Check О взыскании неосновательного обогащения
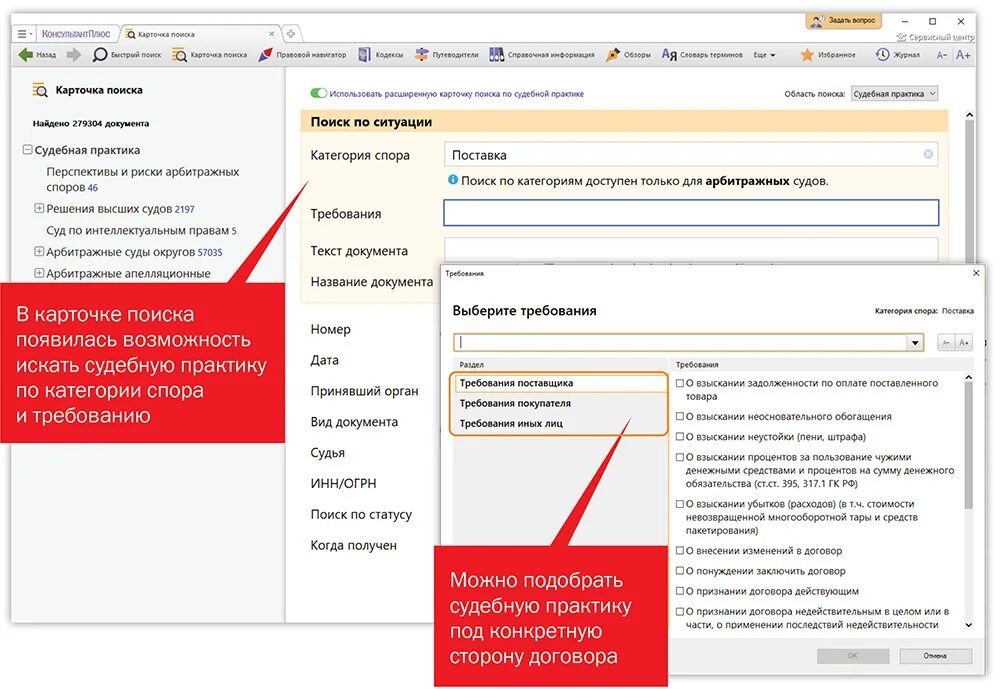1000x689 pixels. pyautogui.click(x=680, y=417)
